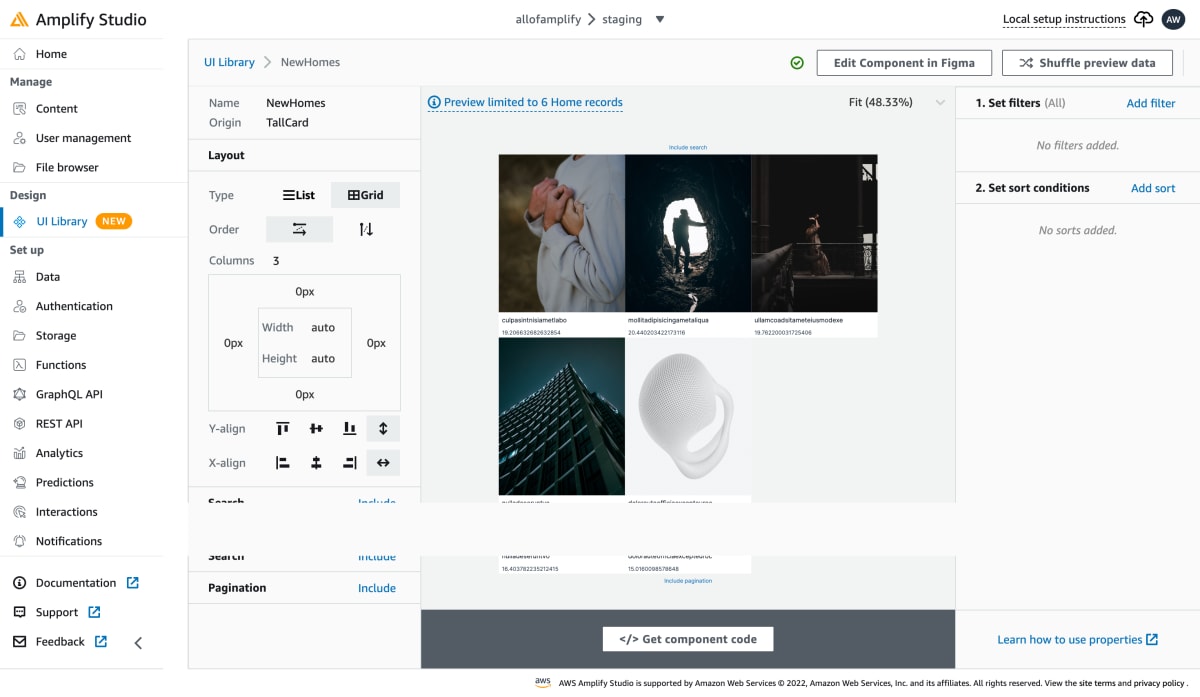Click Add sort link
This screenshot has height=697, width=1200.
tap(1153, 188)
